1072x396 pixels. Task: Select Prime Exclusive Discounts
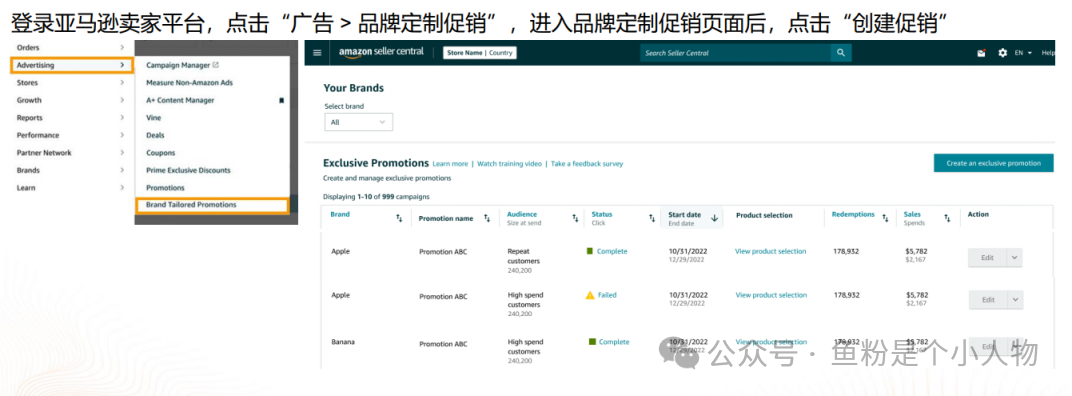point(188,170)
